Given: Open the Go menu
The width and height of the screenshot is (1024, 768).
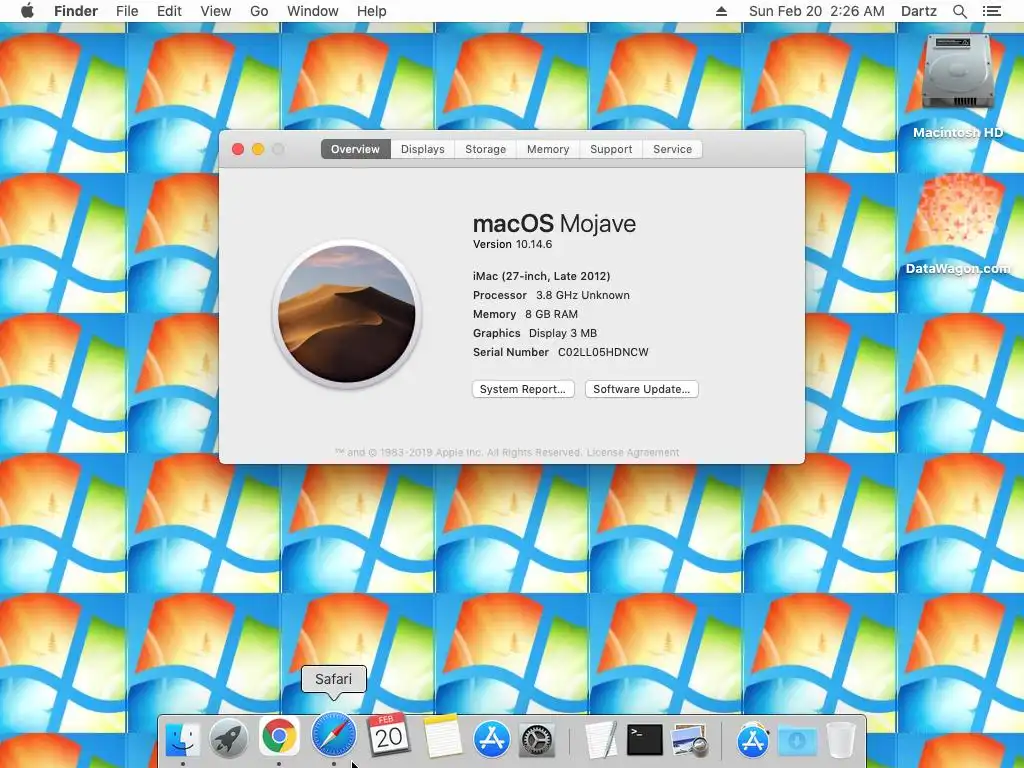Looking at the screenshot, I should click(259, 11).
